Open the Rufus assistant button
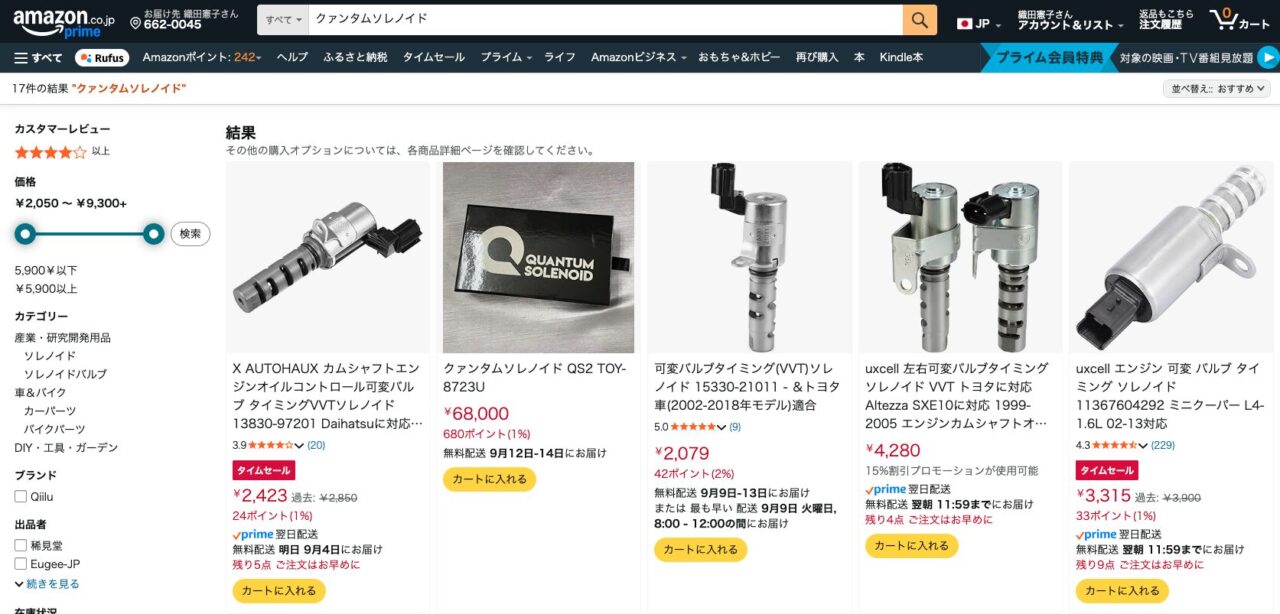This screenshot has width=1280, height=614. pos(102,58)
